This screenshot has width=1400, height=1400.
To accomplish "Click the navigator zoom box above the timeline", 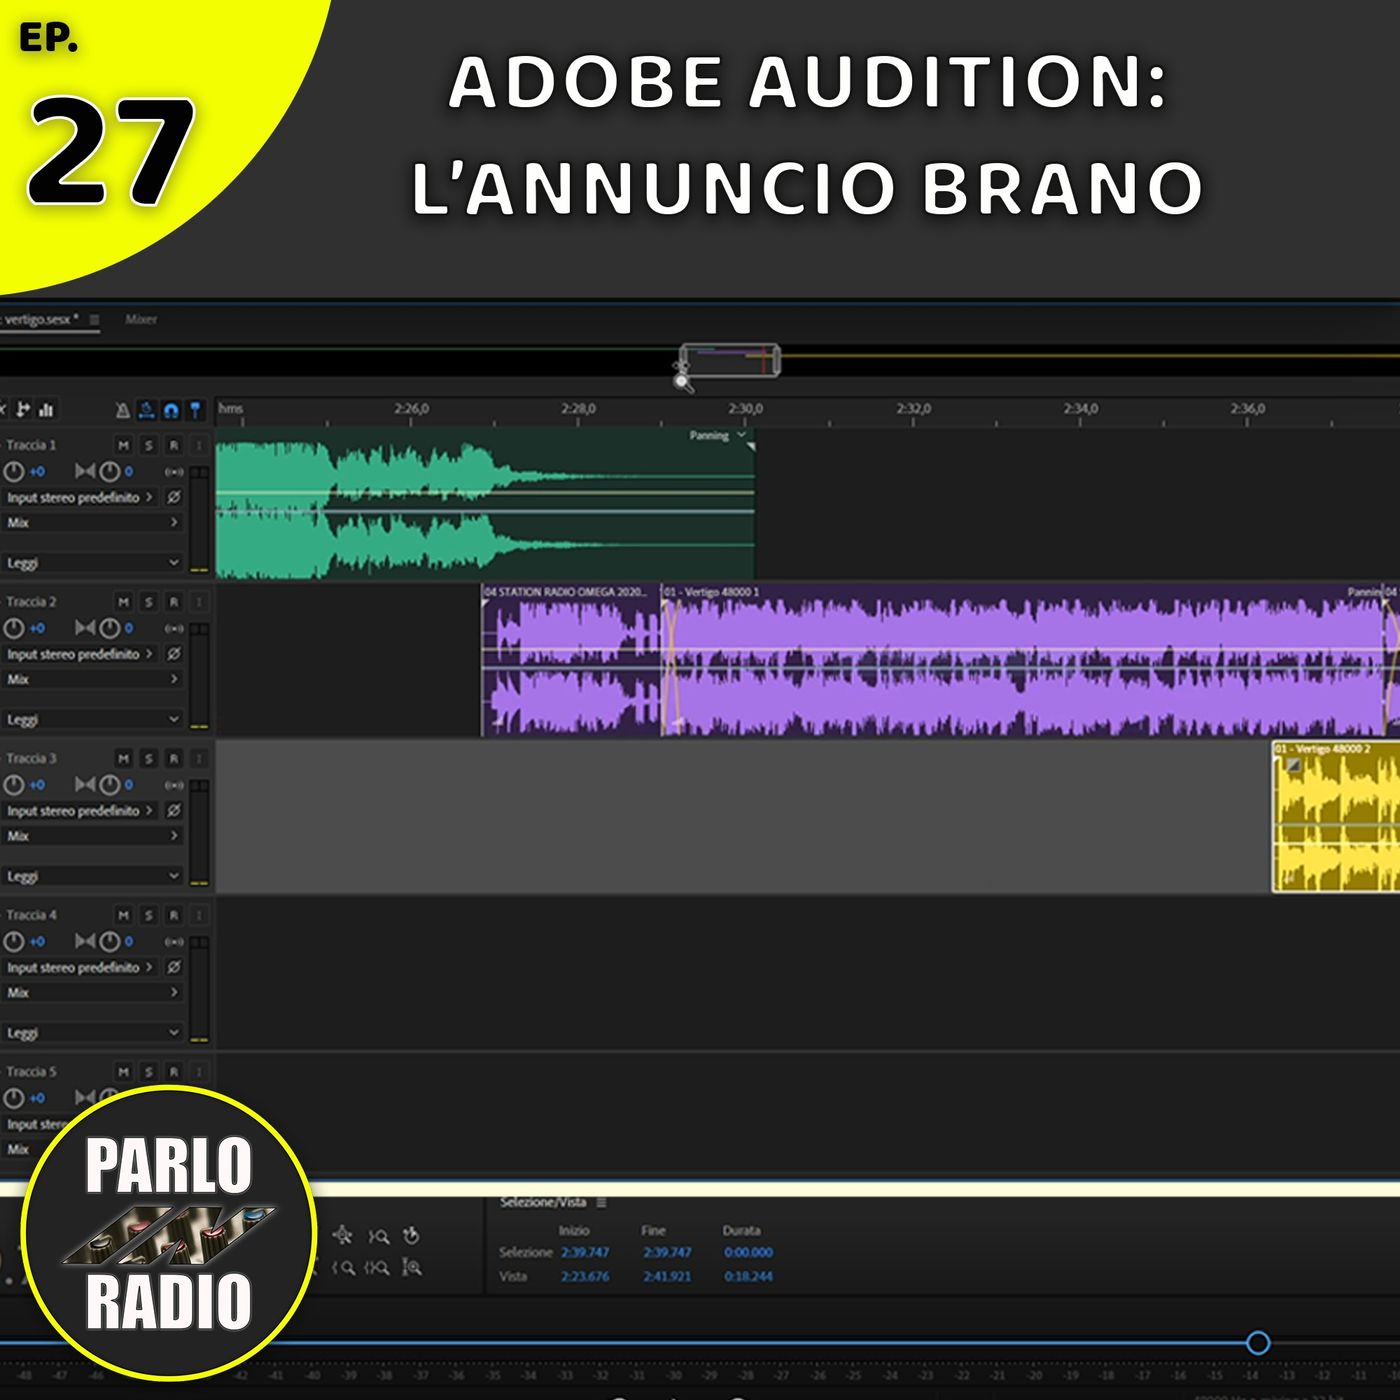I will point(729,360).
